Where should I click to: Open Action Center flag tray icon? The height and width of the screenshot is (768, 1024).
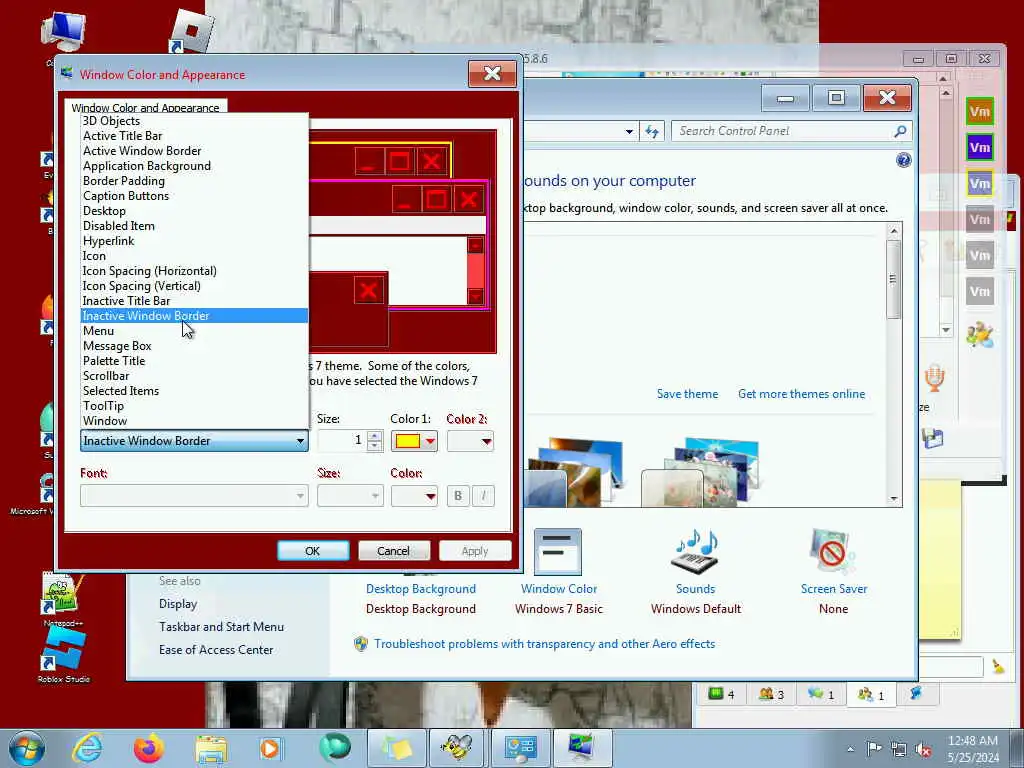(874, 748)
